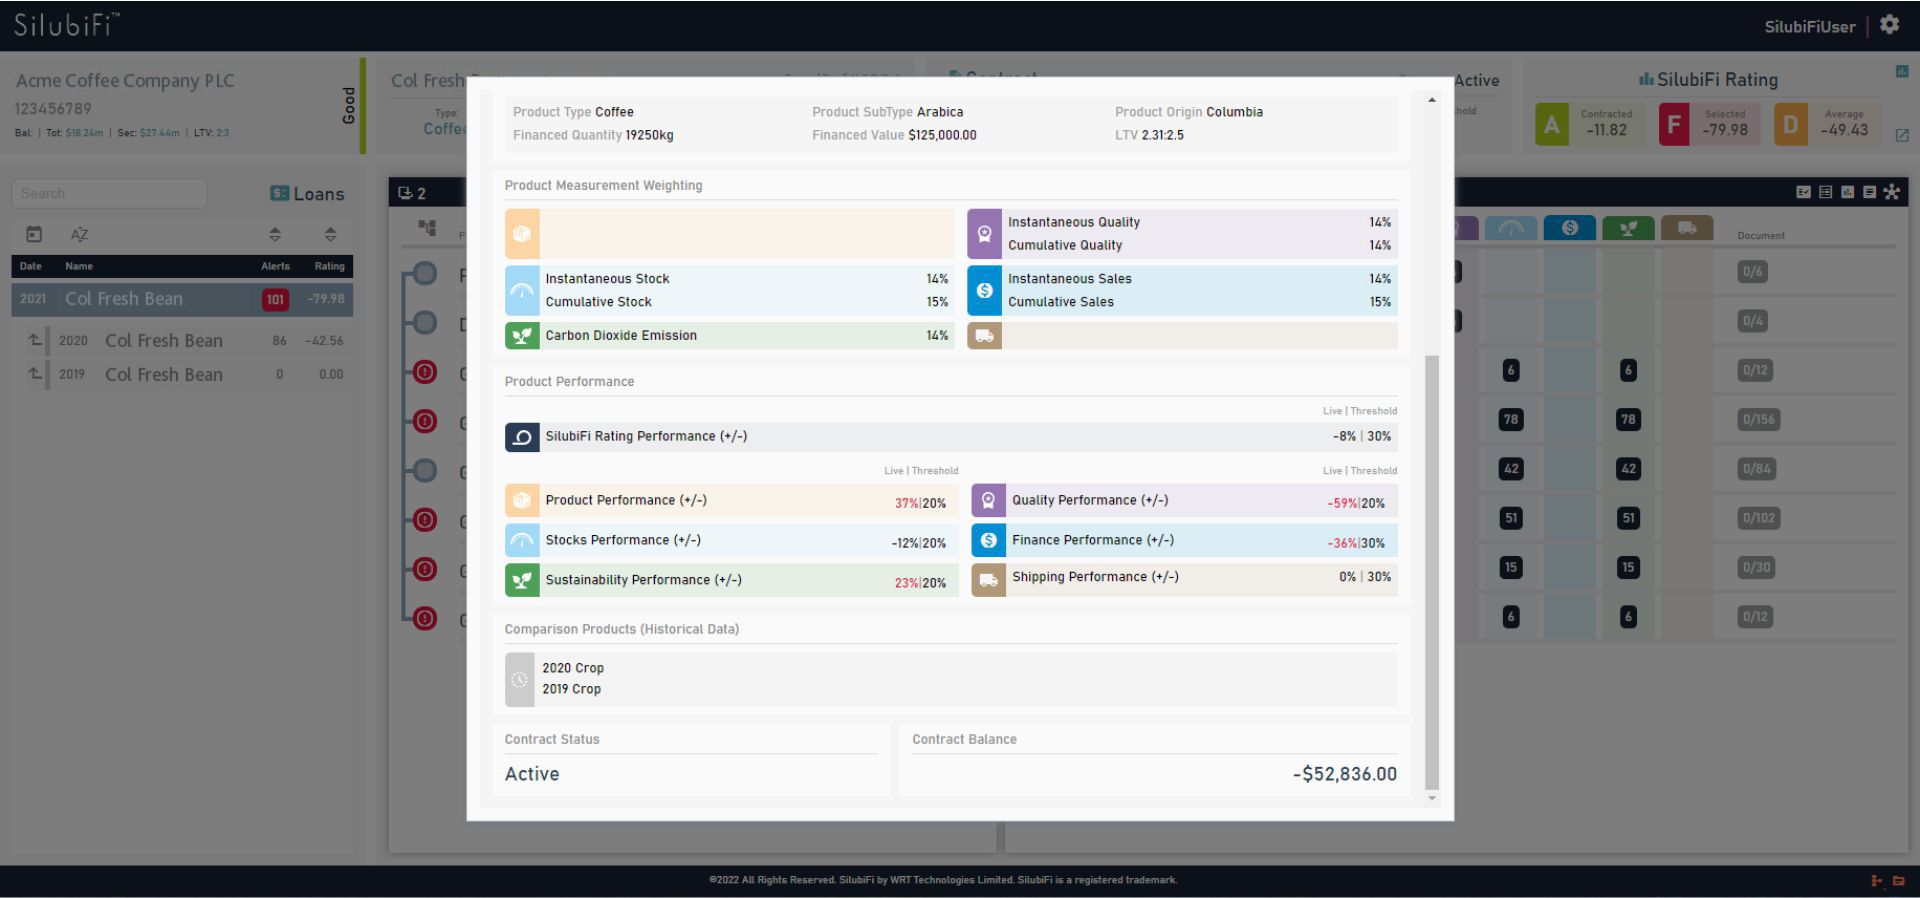Click the 2020 Crop comparison product
This screenshot has width=1920, height=898.
[573, 668]
